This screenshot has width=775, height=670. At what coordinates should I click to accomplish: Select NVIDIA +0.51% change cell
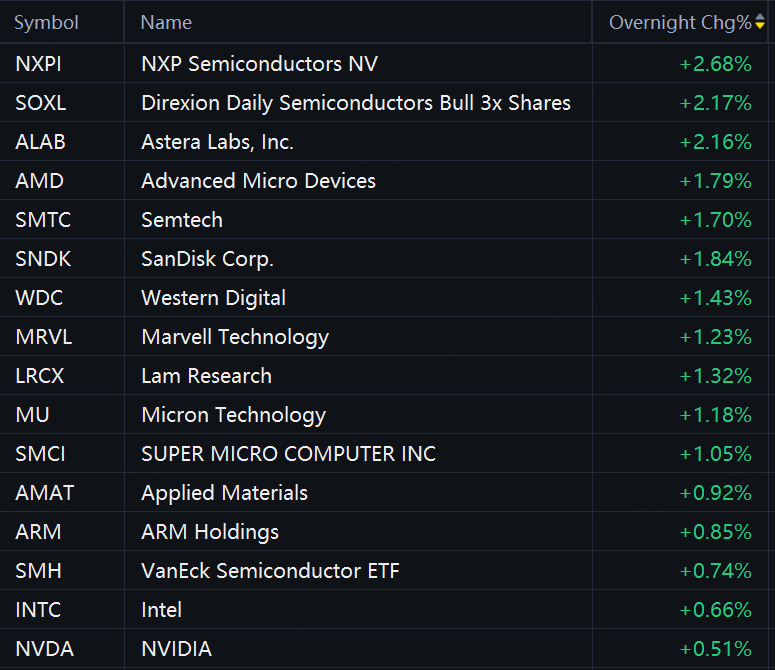coord(715,649)
